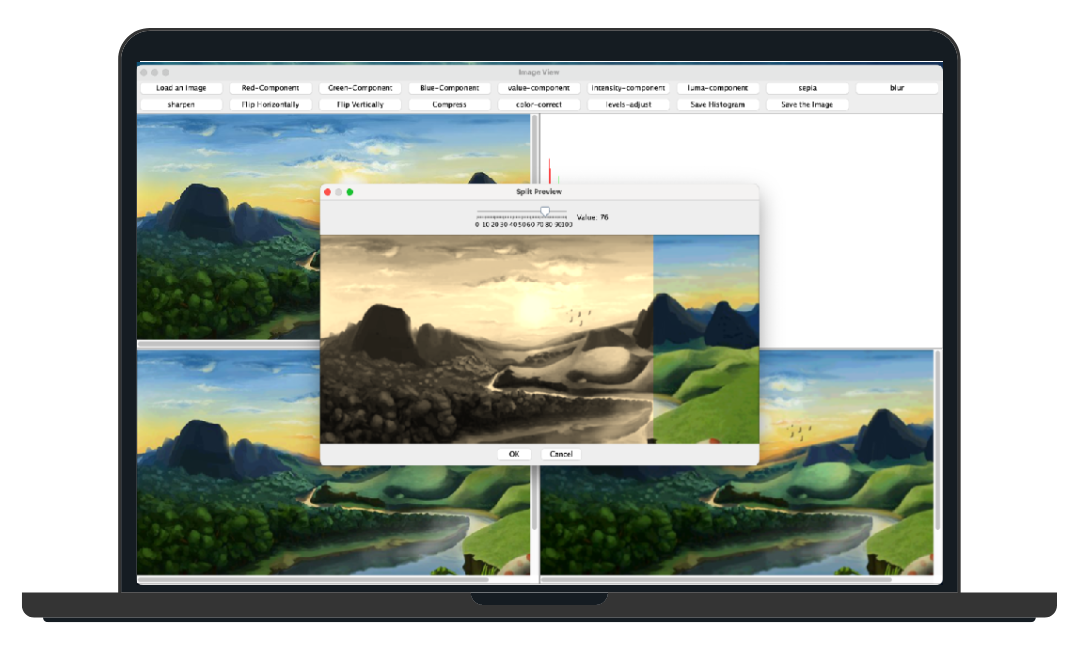Choose the Blue-Component filter
Viewport: 1080px width, 663px height.
pos(449,88)
